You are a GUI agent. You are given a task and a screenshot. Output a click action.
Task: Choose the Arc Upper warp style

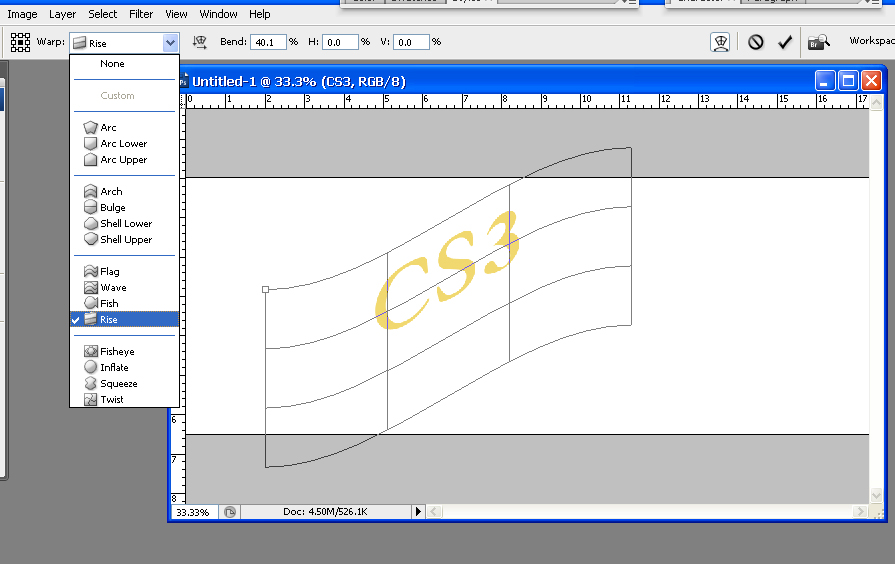pyautogui.click(x=124, y=159)
